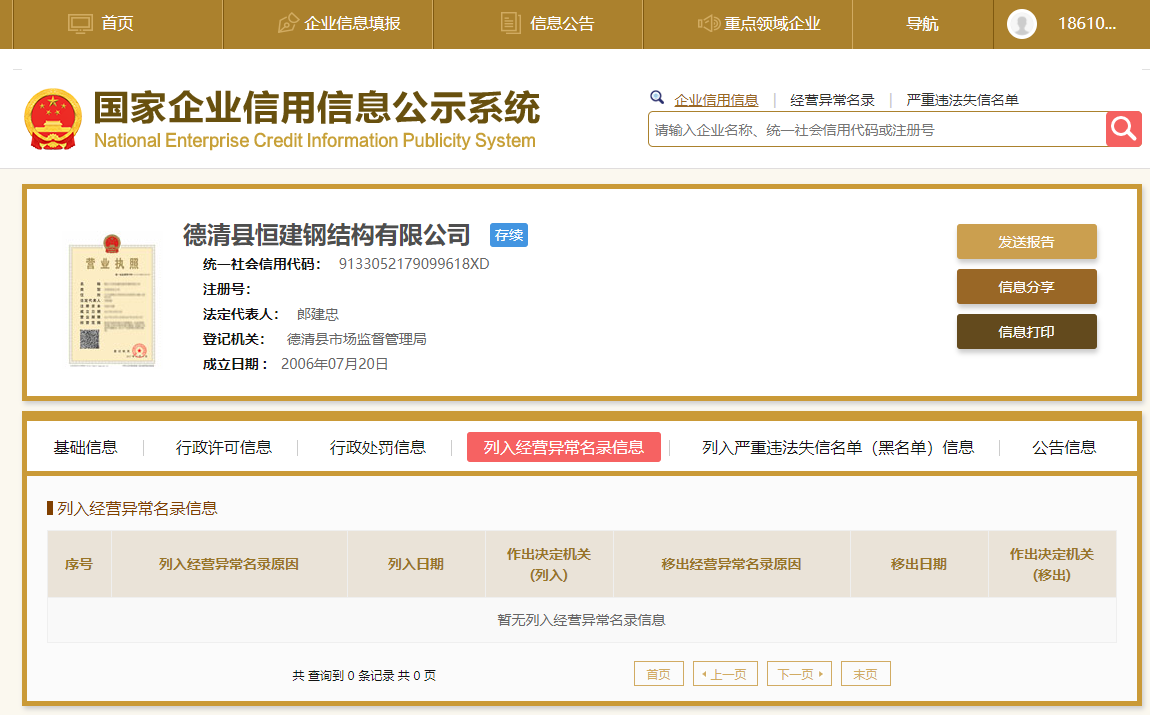This screenshot has height=715, width=1150.
Task: Click the 首页 monitor icon
Action: 80,23
